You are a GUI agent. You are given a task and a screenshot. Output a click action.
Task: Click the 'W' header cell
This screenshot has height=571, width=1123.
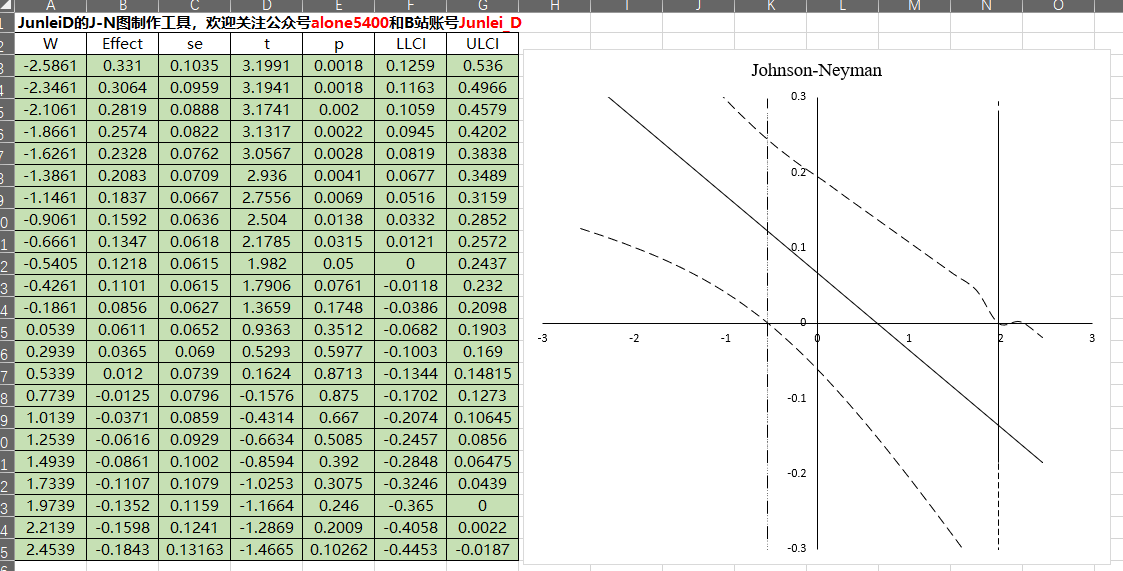click(x=50, y=44)
